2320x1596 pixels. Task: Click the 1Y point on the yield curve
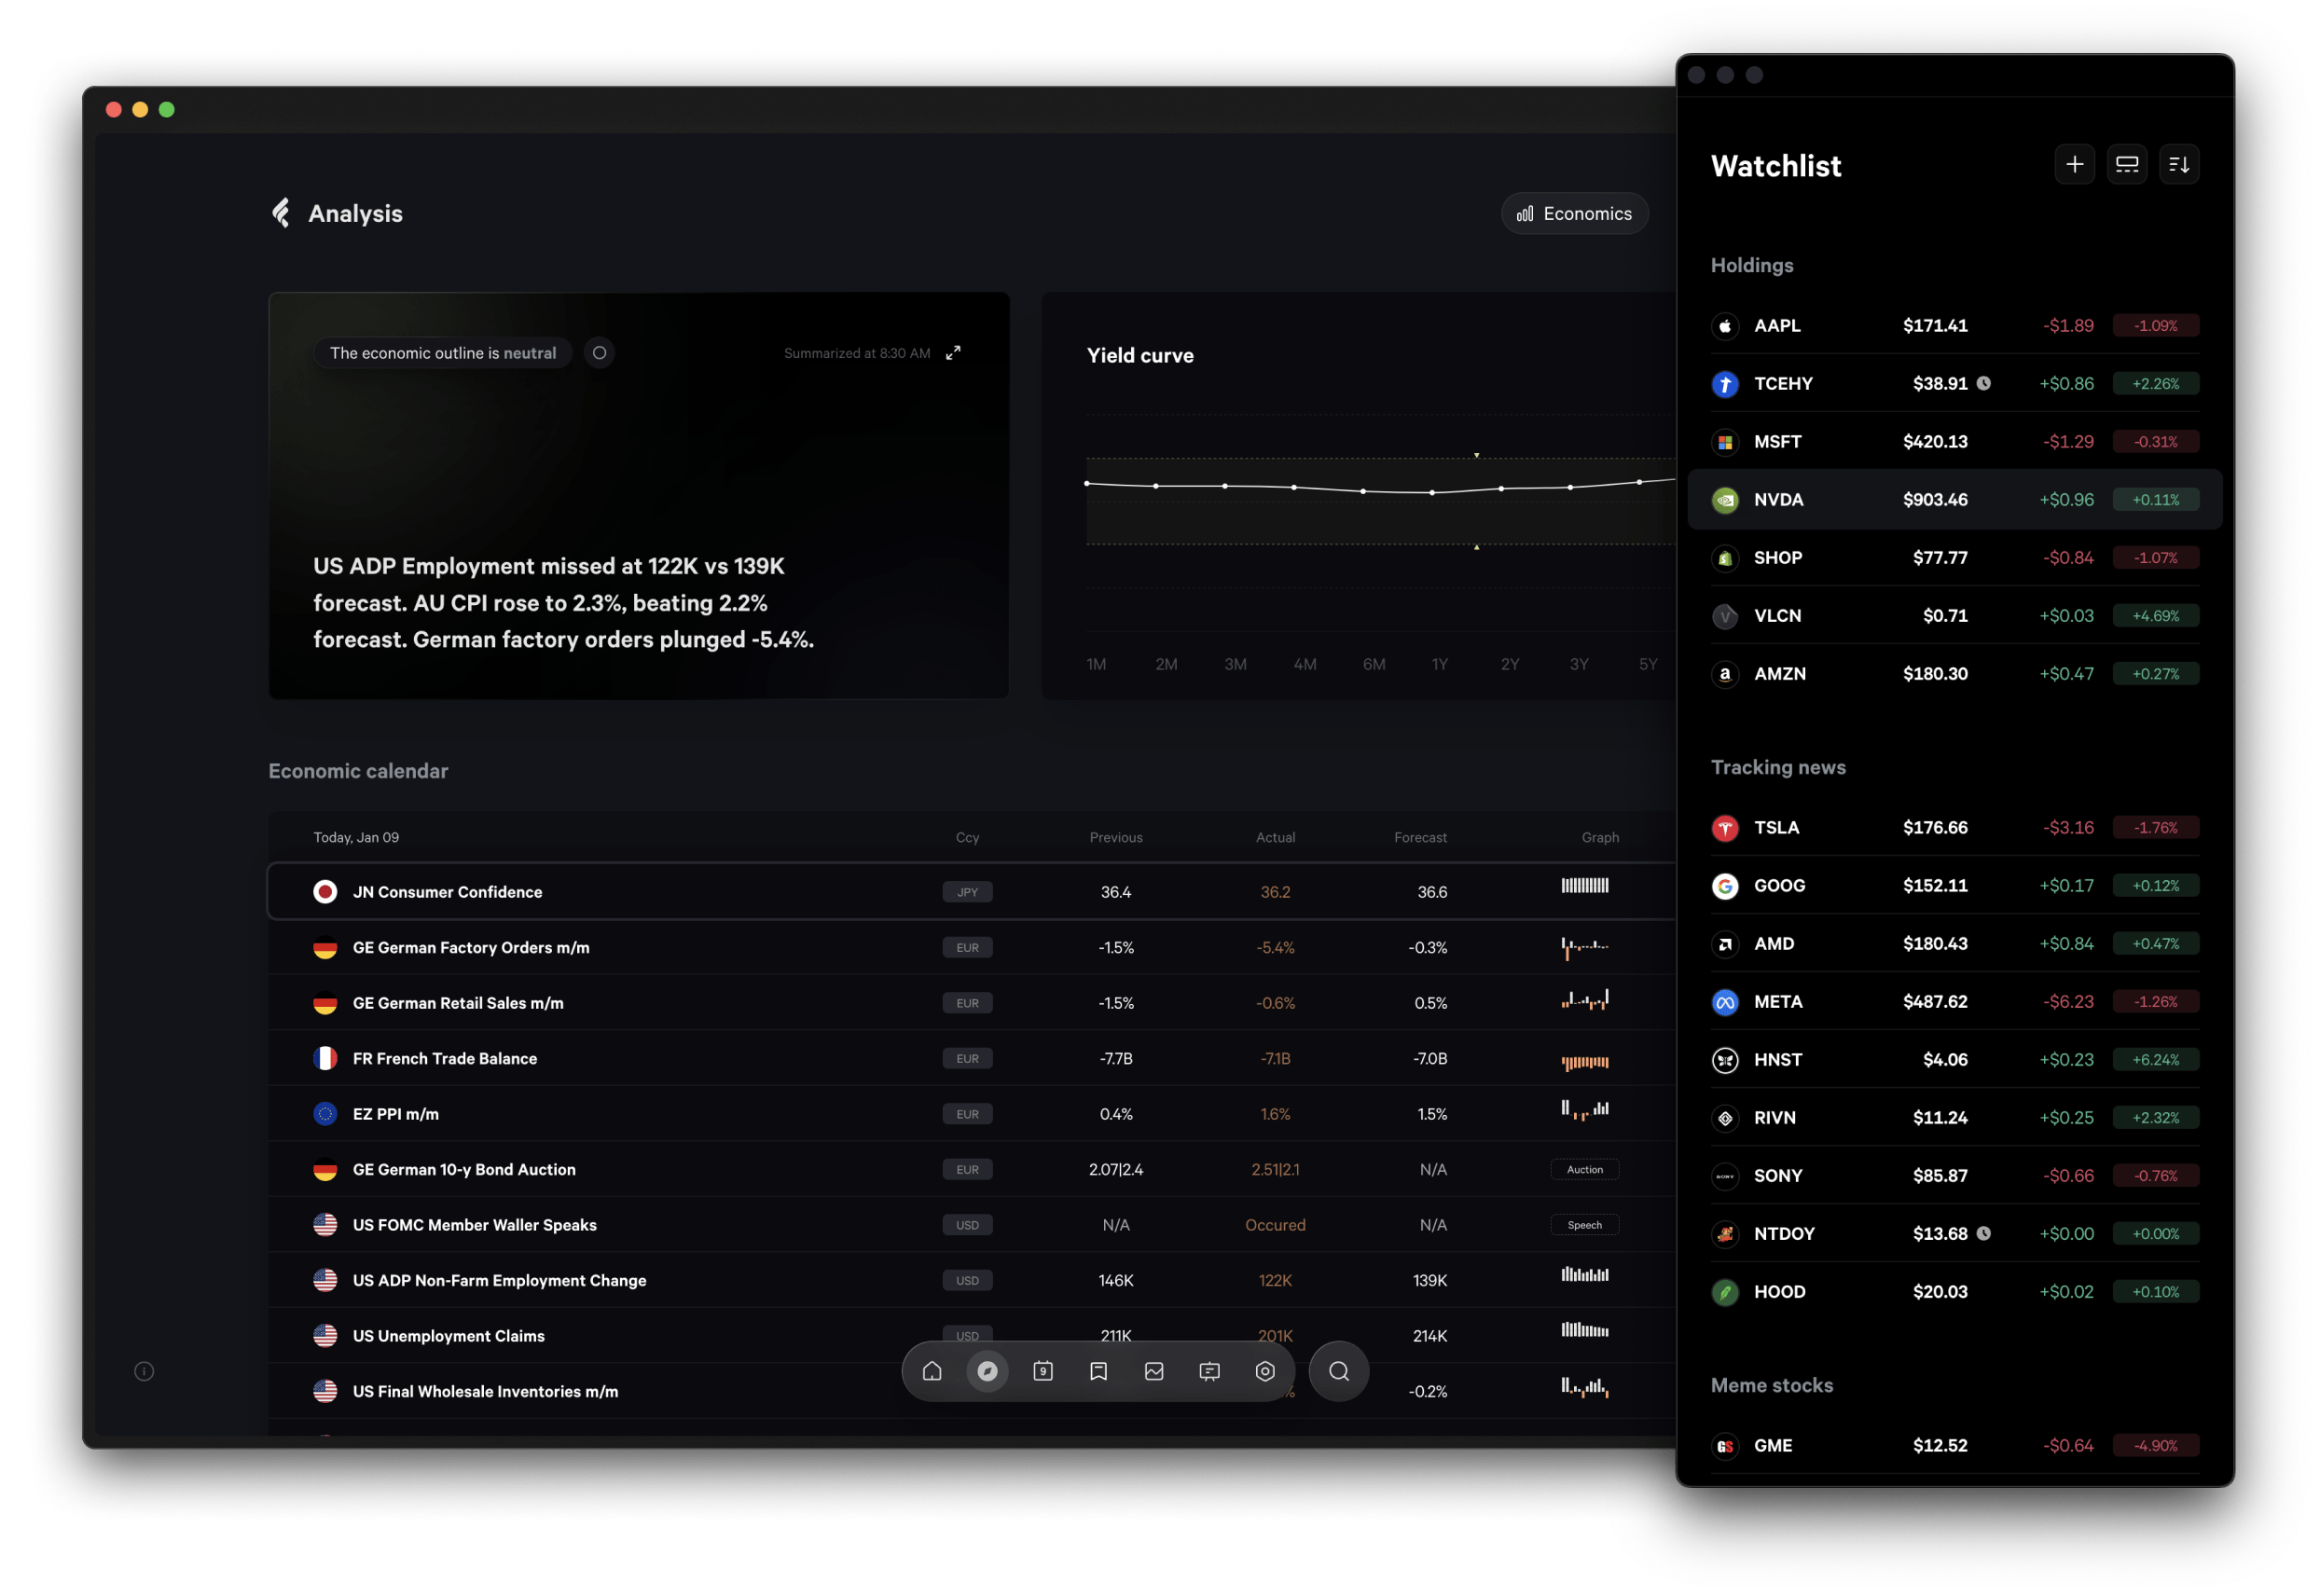[1432, 492]
